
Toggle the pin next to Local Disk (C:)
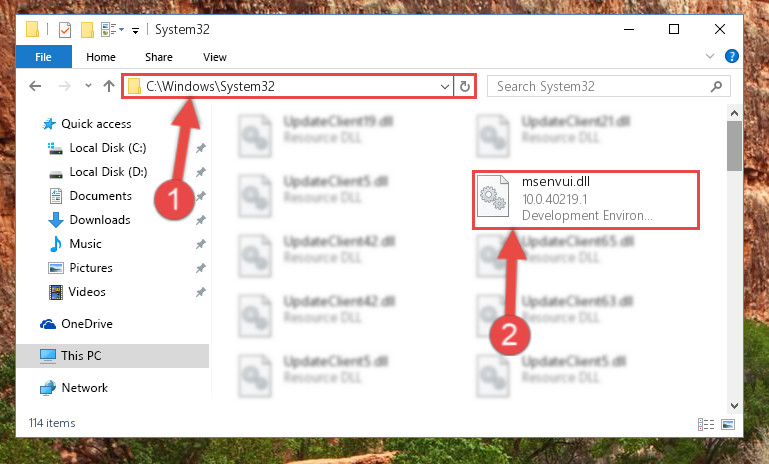(x=201, y=148)
